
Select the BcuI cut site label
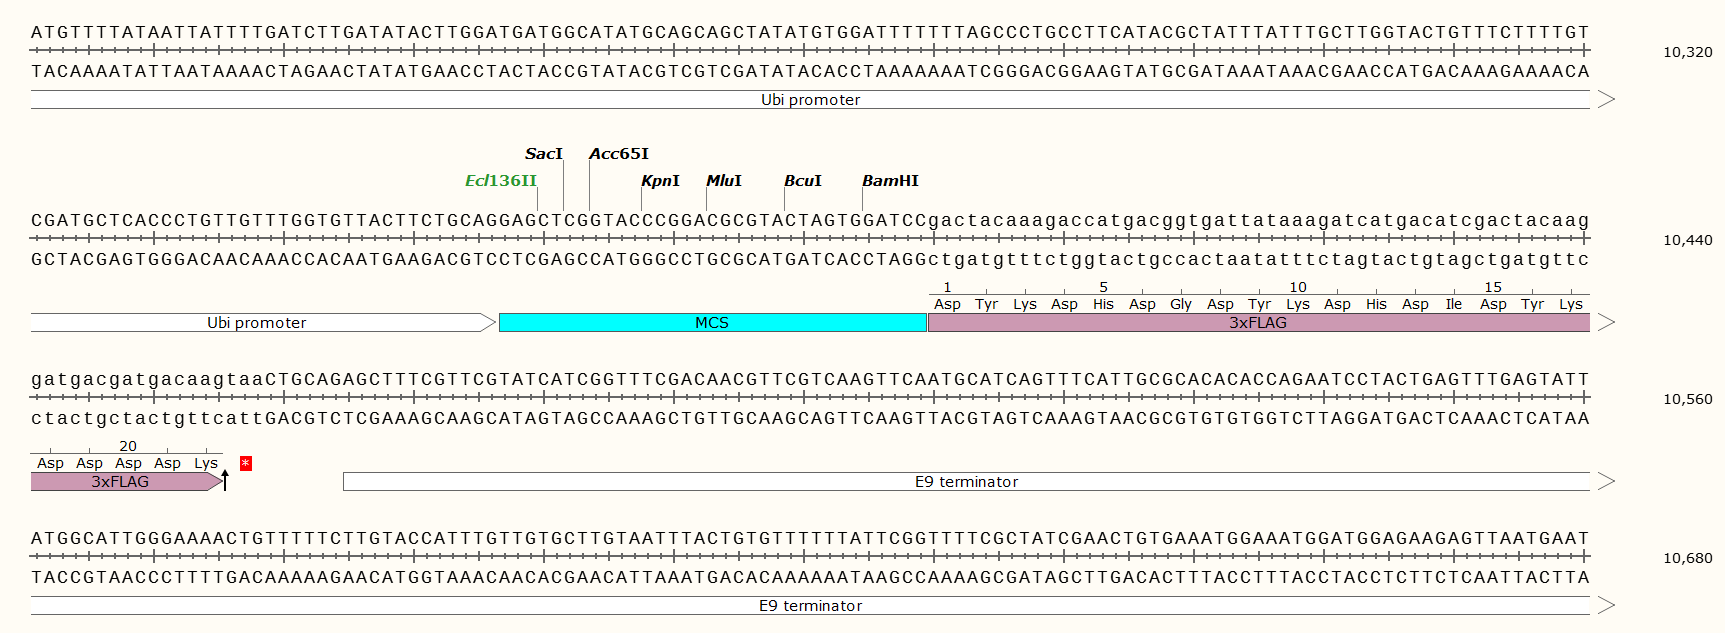[802, 180]
